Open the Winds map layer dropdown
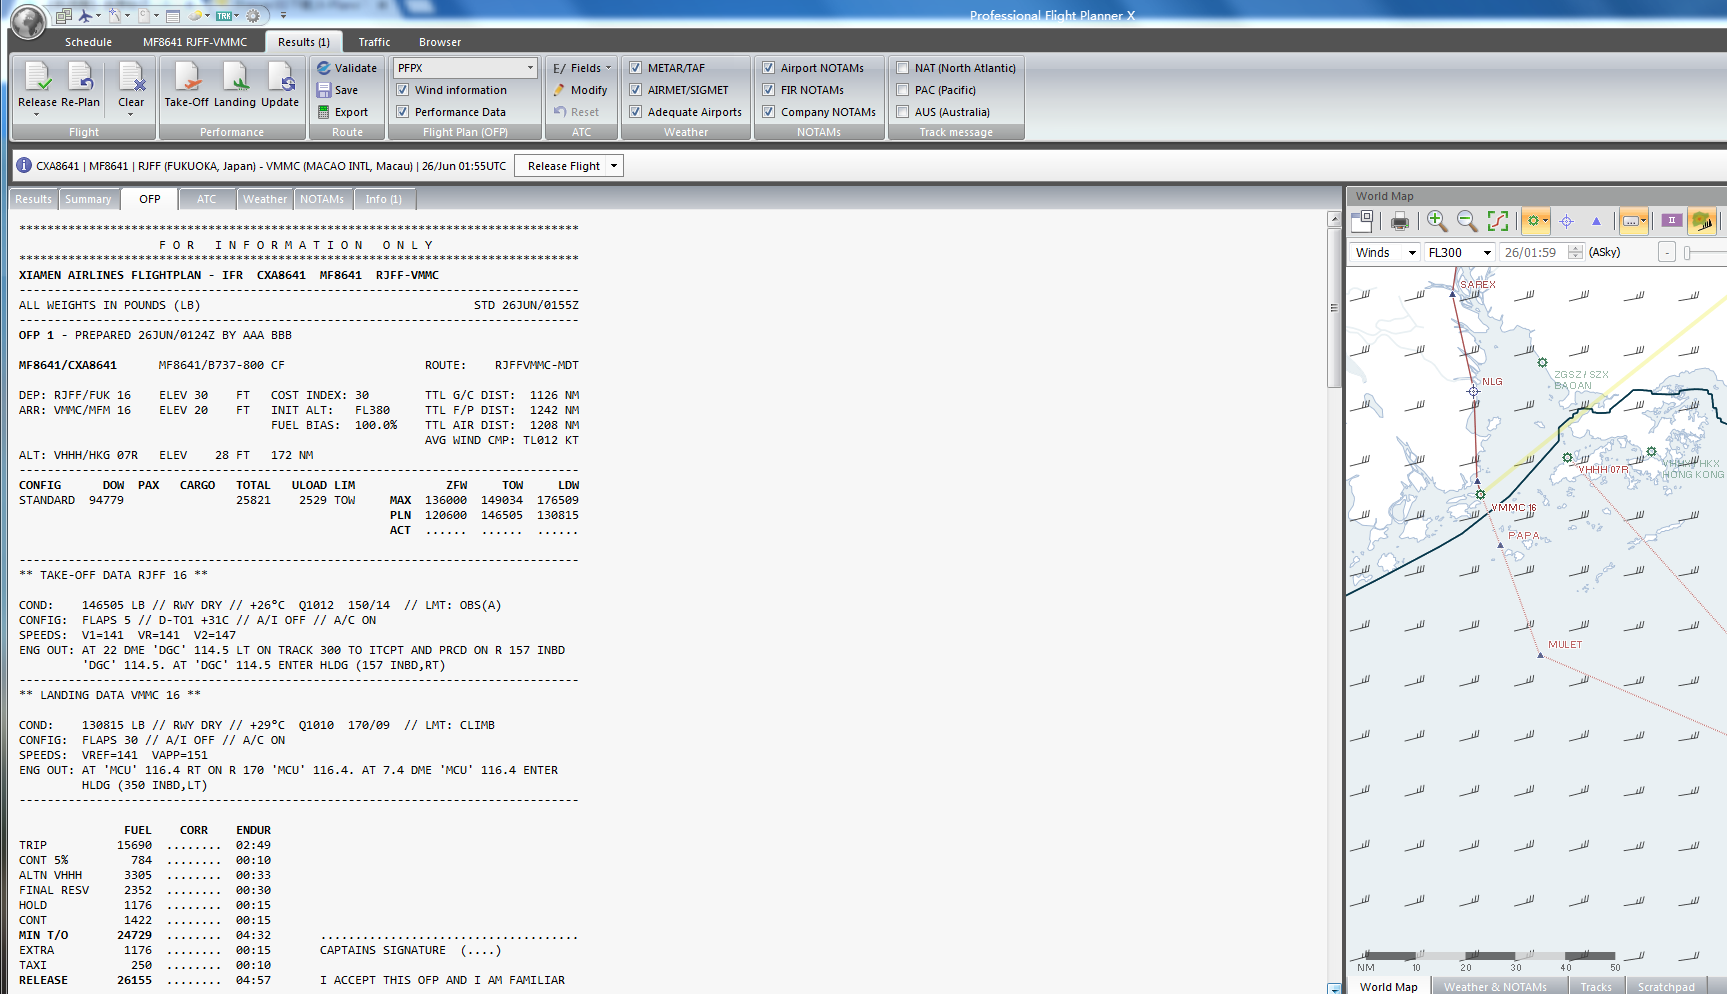This screenshot has width=1727, height=994. (1385, 252)
